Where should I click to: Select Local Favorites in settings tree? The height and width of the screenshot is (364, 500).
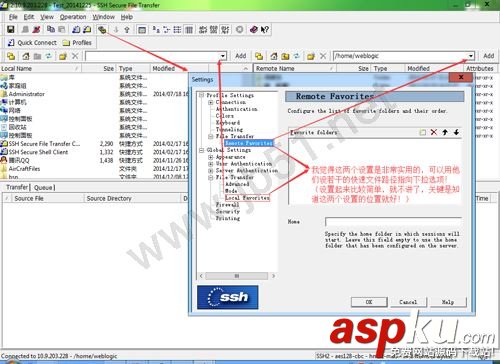point(247,198)
